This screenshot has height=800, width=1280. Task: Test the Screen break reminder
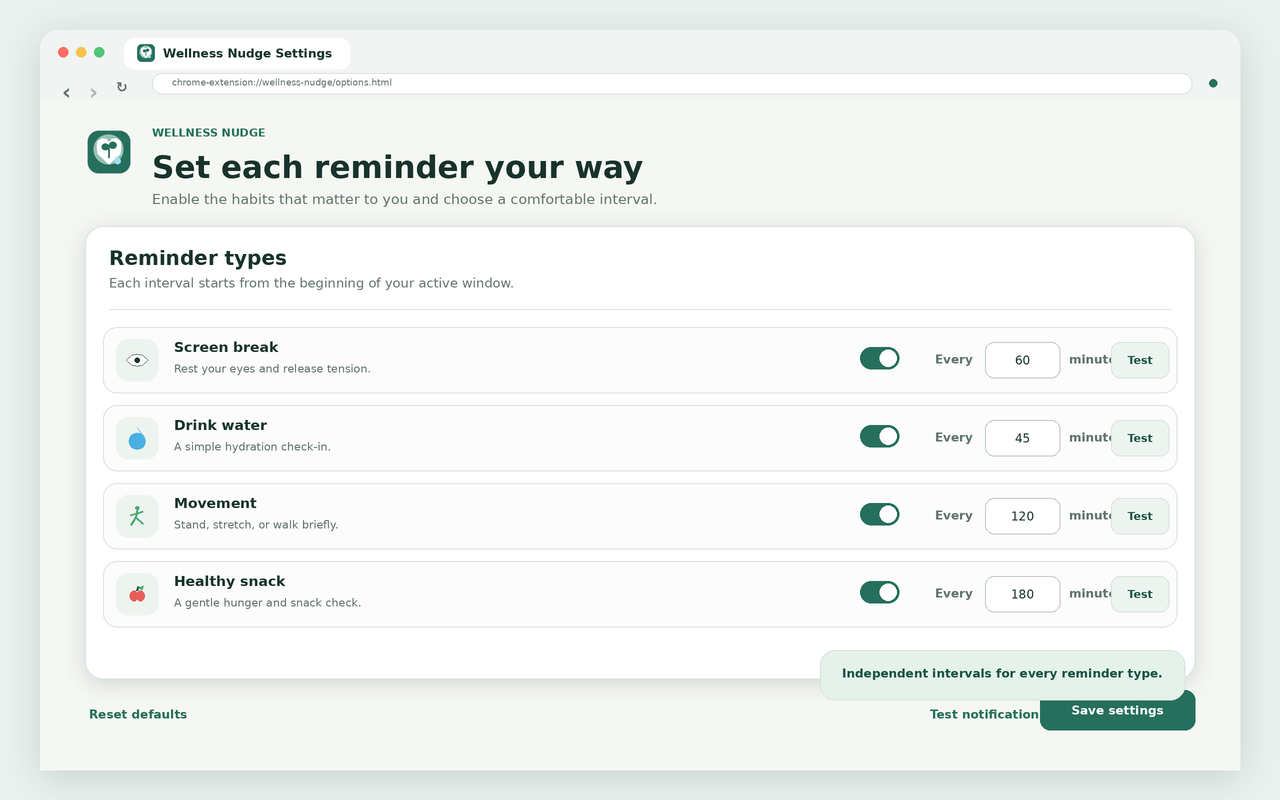coord(1140,360)
